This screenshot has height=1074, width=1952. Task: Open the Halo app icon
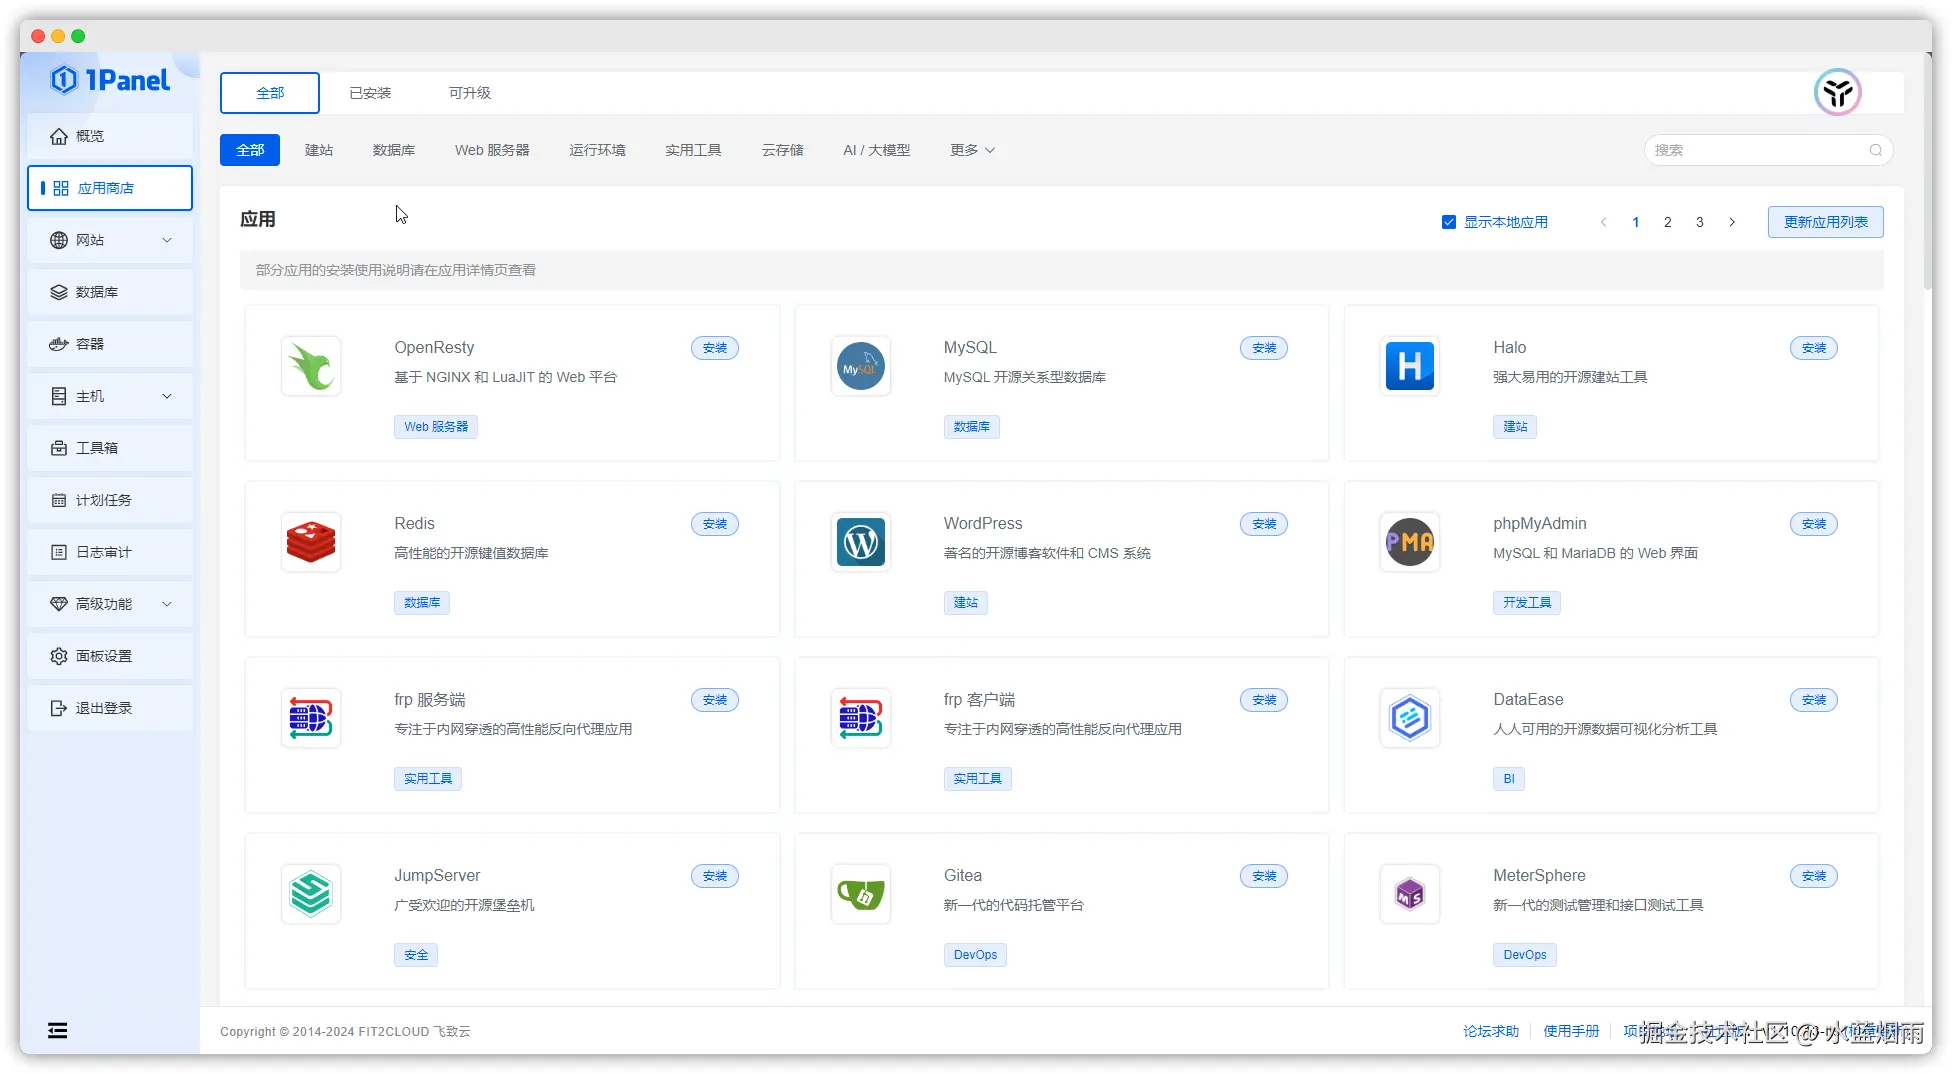[1410, 366]
